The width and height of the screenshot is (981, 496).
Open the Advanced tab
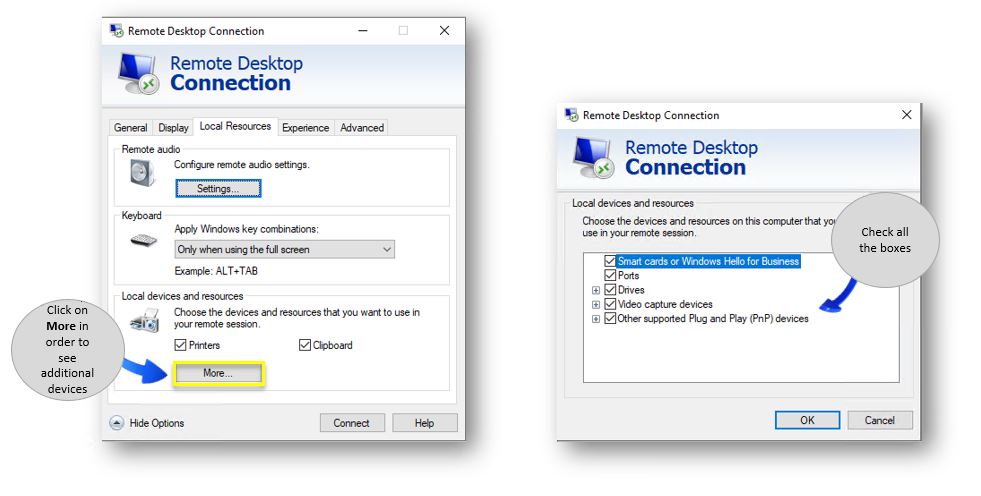point(361,128)
